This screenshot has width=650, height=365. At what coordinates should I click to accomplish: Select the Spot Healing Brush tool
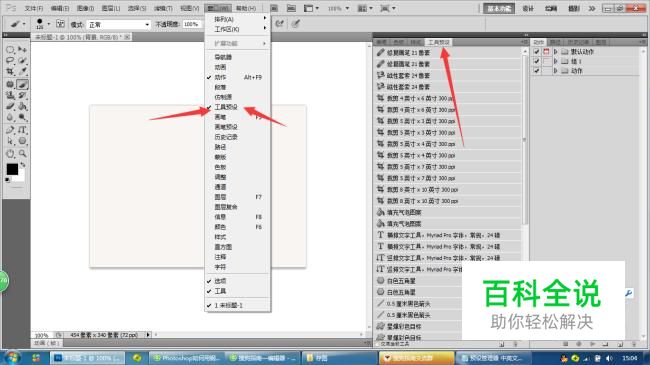coord(10,85)
